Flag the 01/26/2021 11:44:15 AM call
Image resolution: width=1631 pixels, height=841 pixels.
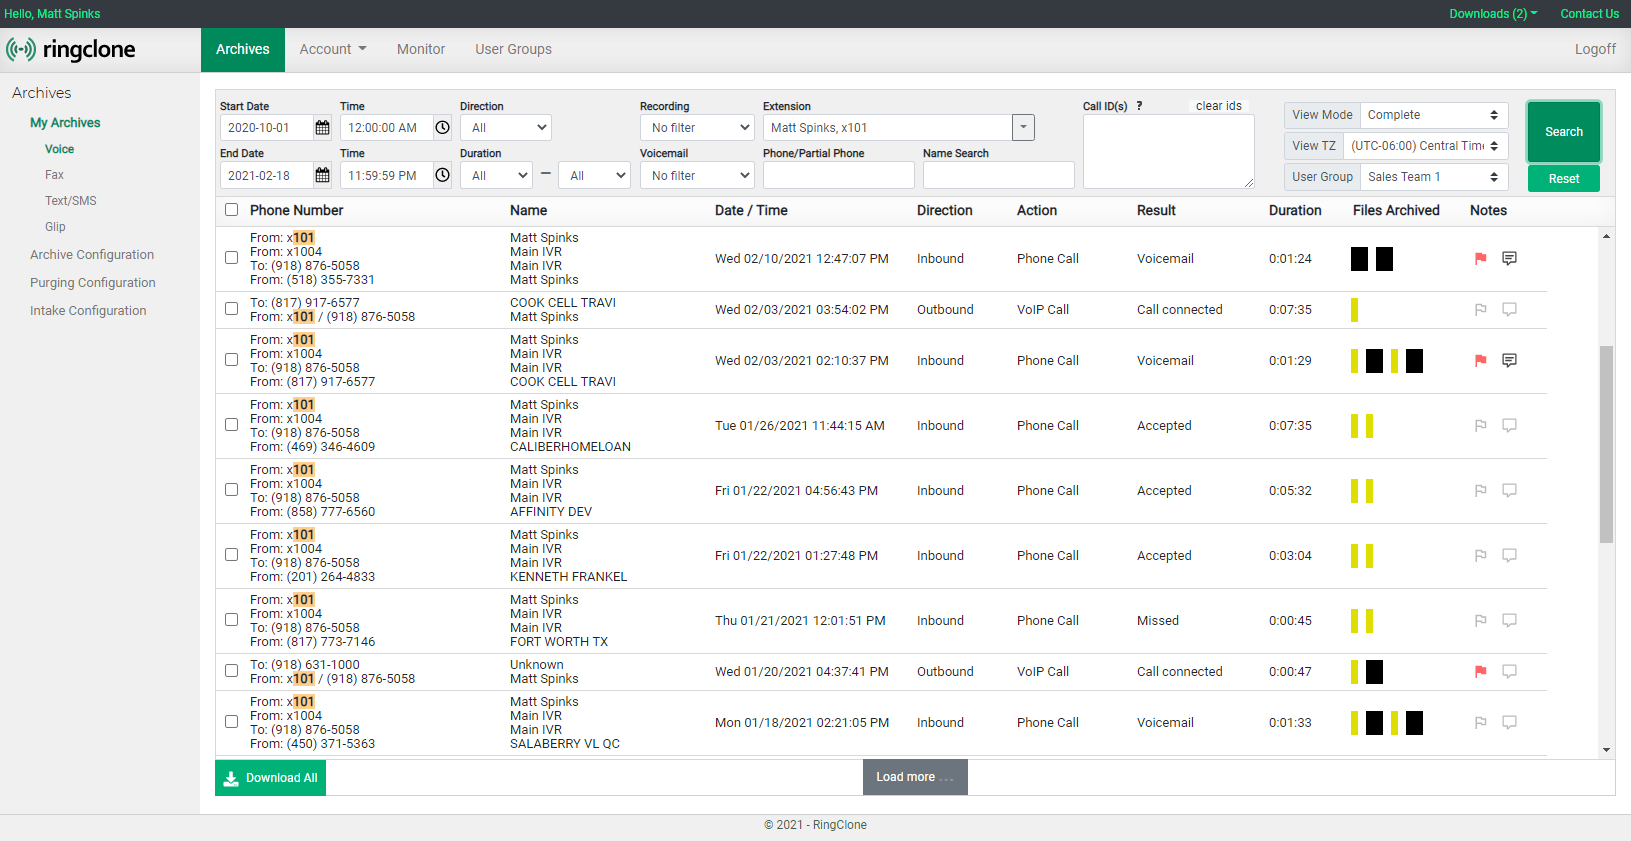(1480, 426)
